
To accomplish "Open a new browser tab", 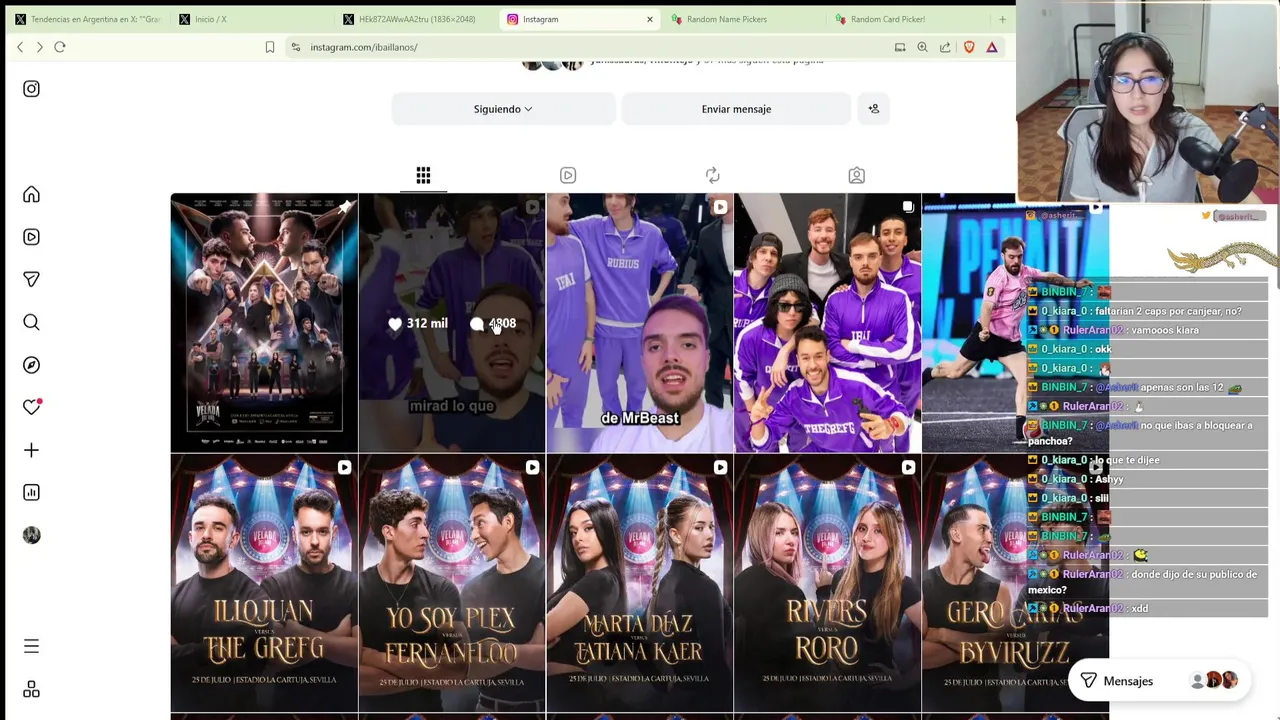I will pos(1002,19).
